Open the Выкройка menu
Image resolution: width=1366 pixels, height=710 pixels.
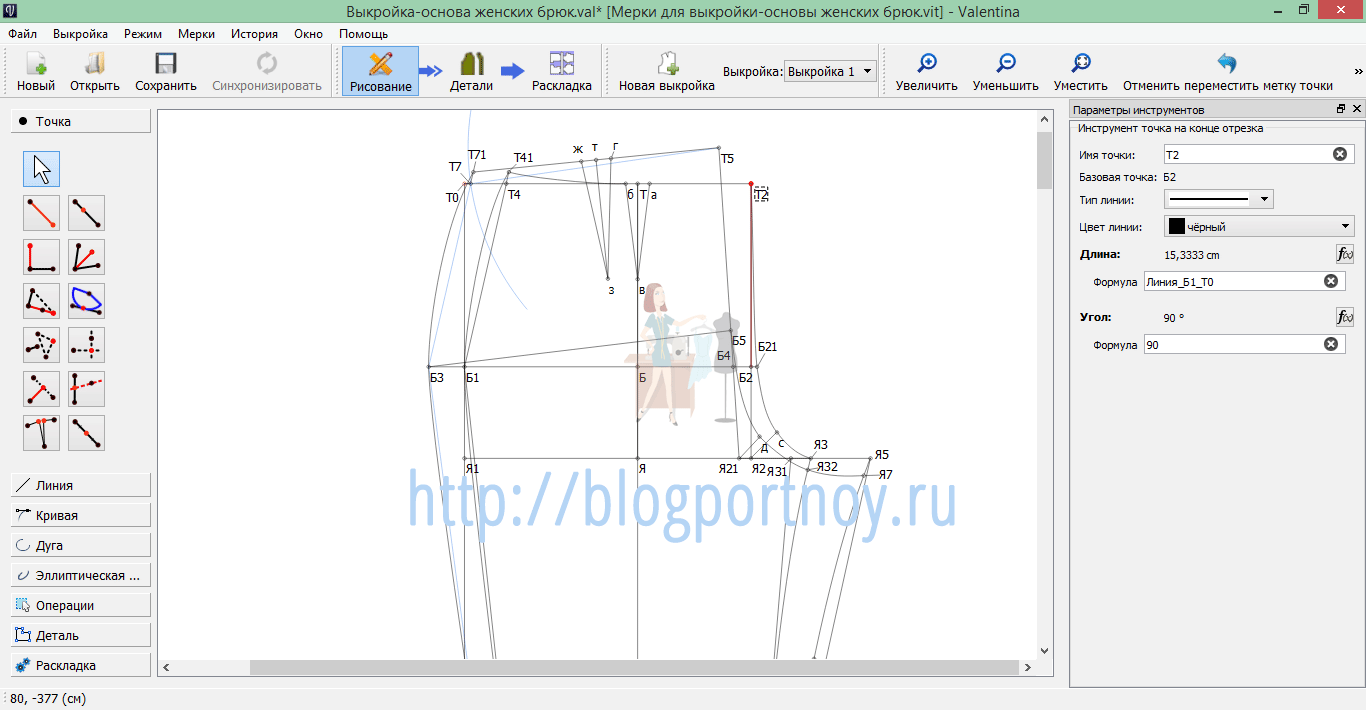(80, 33)
